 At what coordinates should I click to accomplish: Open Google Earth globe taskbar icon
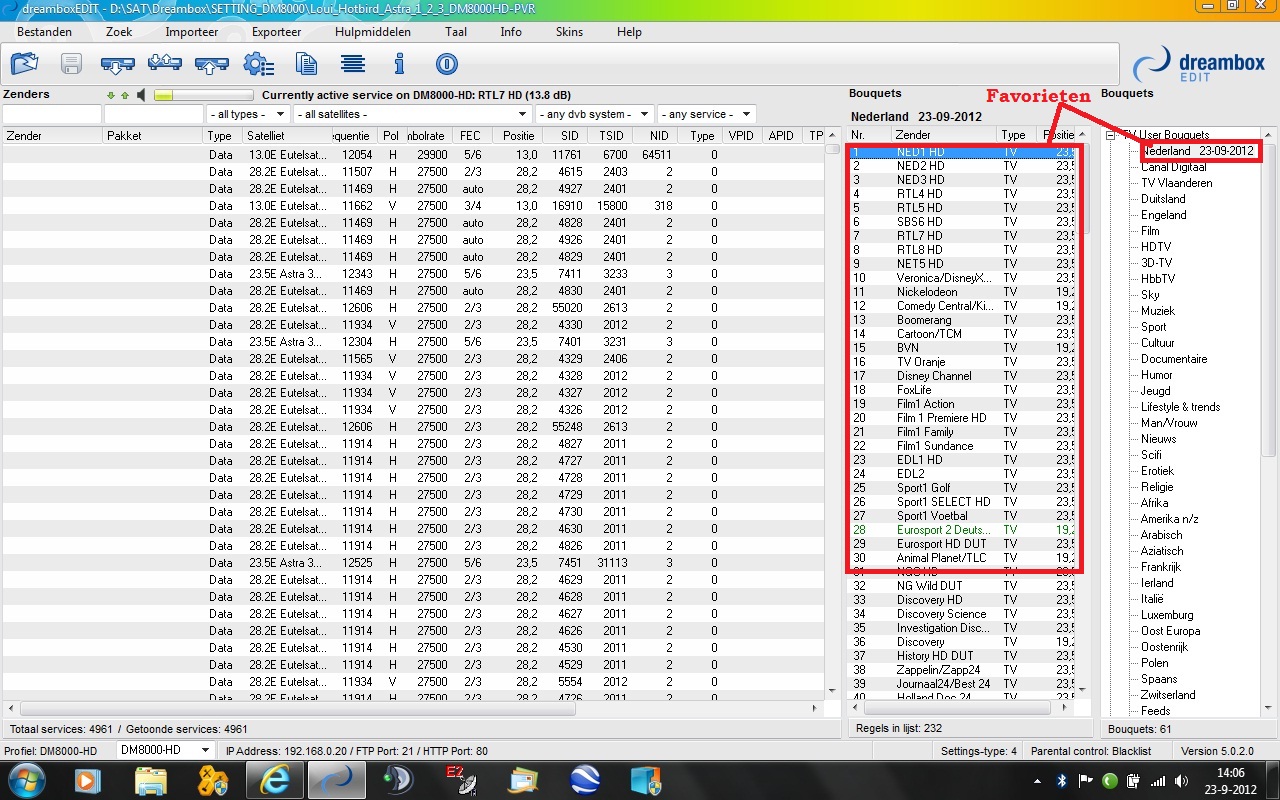(x=585, y=779)
